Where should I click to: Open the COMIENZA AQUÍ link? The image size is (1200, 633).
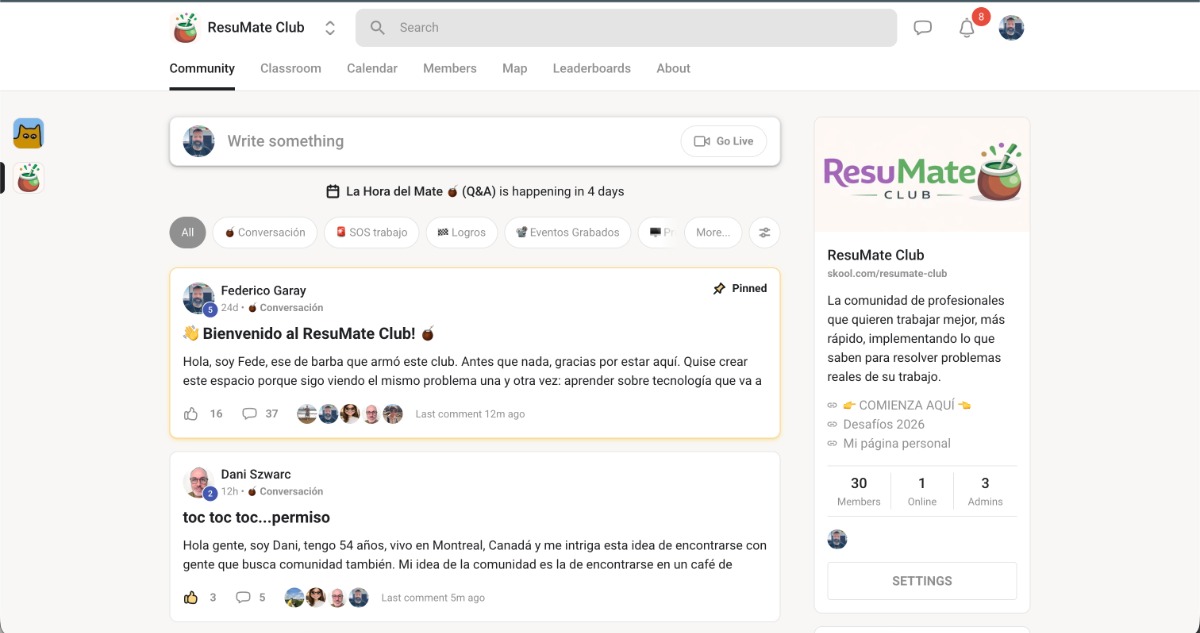coord(907,405)
